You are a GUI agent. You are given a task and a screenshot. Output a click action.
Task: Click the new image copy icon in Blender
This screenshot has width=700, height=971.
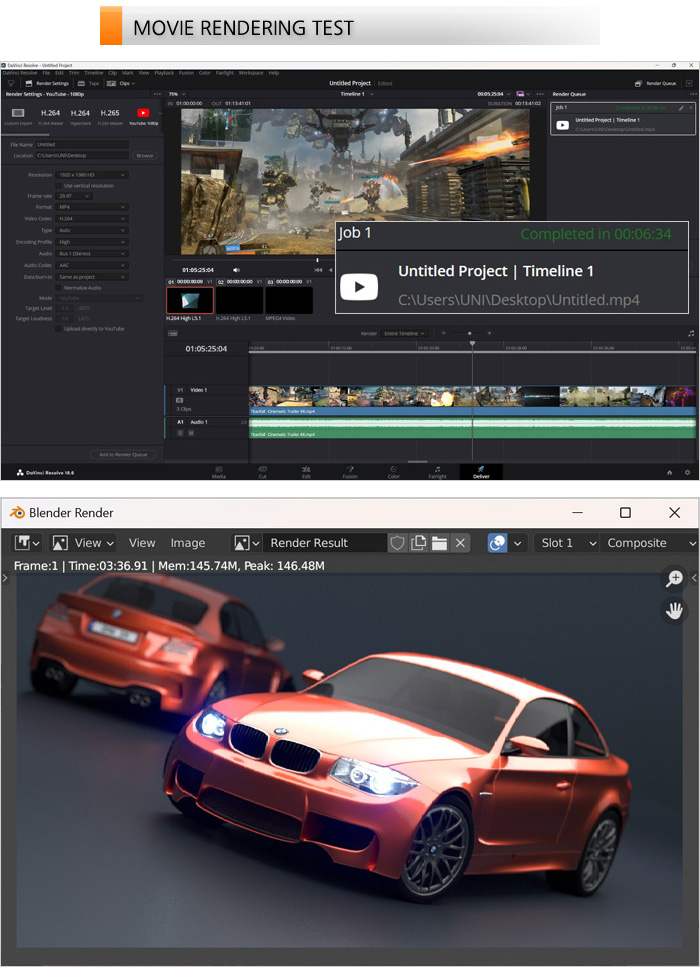(419, 543)
